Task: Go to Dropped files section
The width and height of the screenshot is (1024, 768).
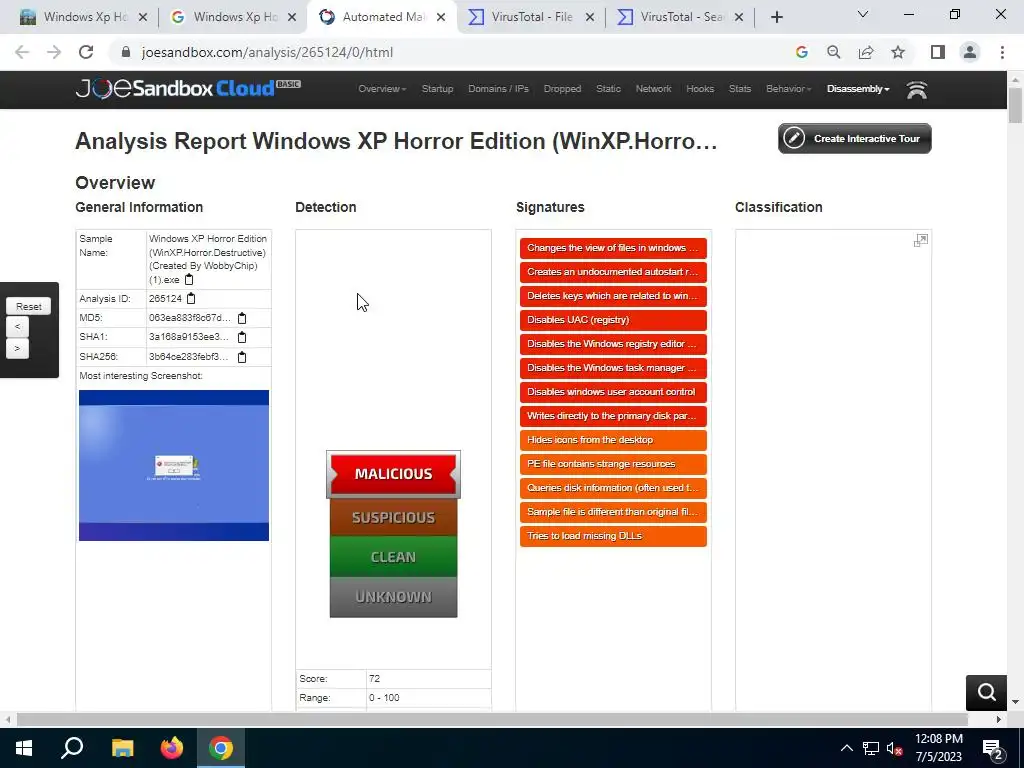Action: (x=562, y=89)
